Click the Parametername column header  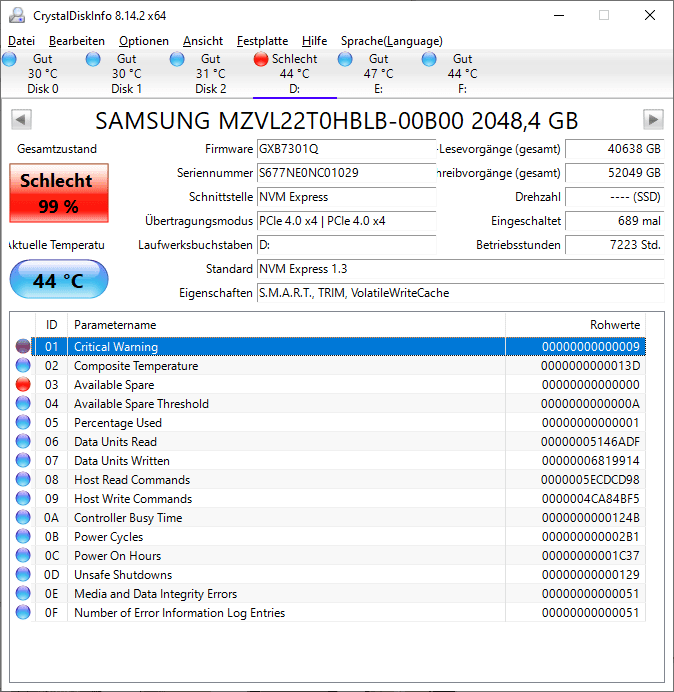[x=286, y=325]
